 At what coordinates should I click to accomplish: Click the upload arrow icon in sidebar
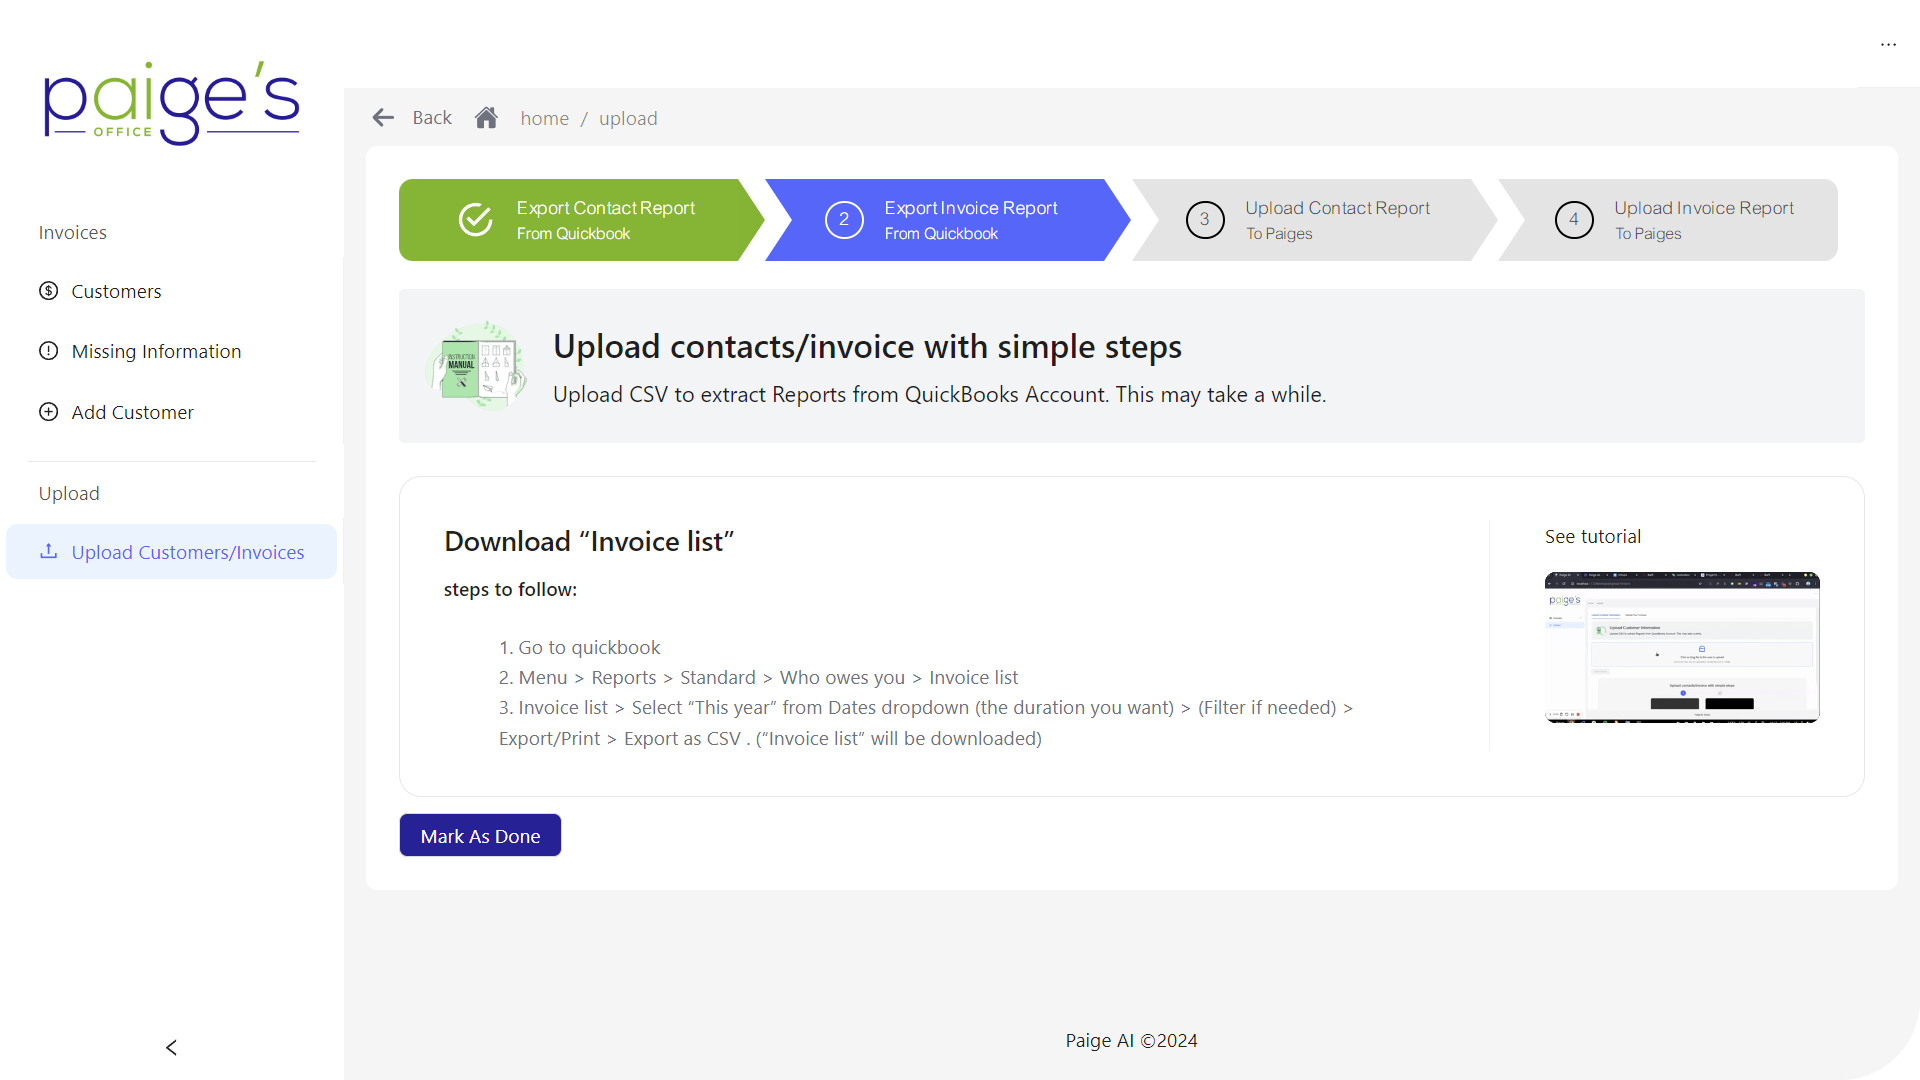(x=48, y=551)
